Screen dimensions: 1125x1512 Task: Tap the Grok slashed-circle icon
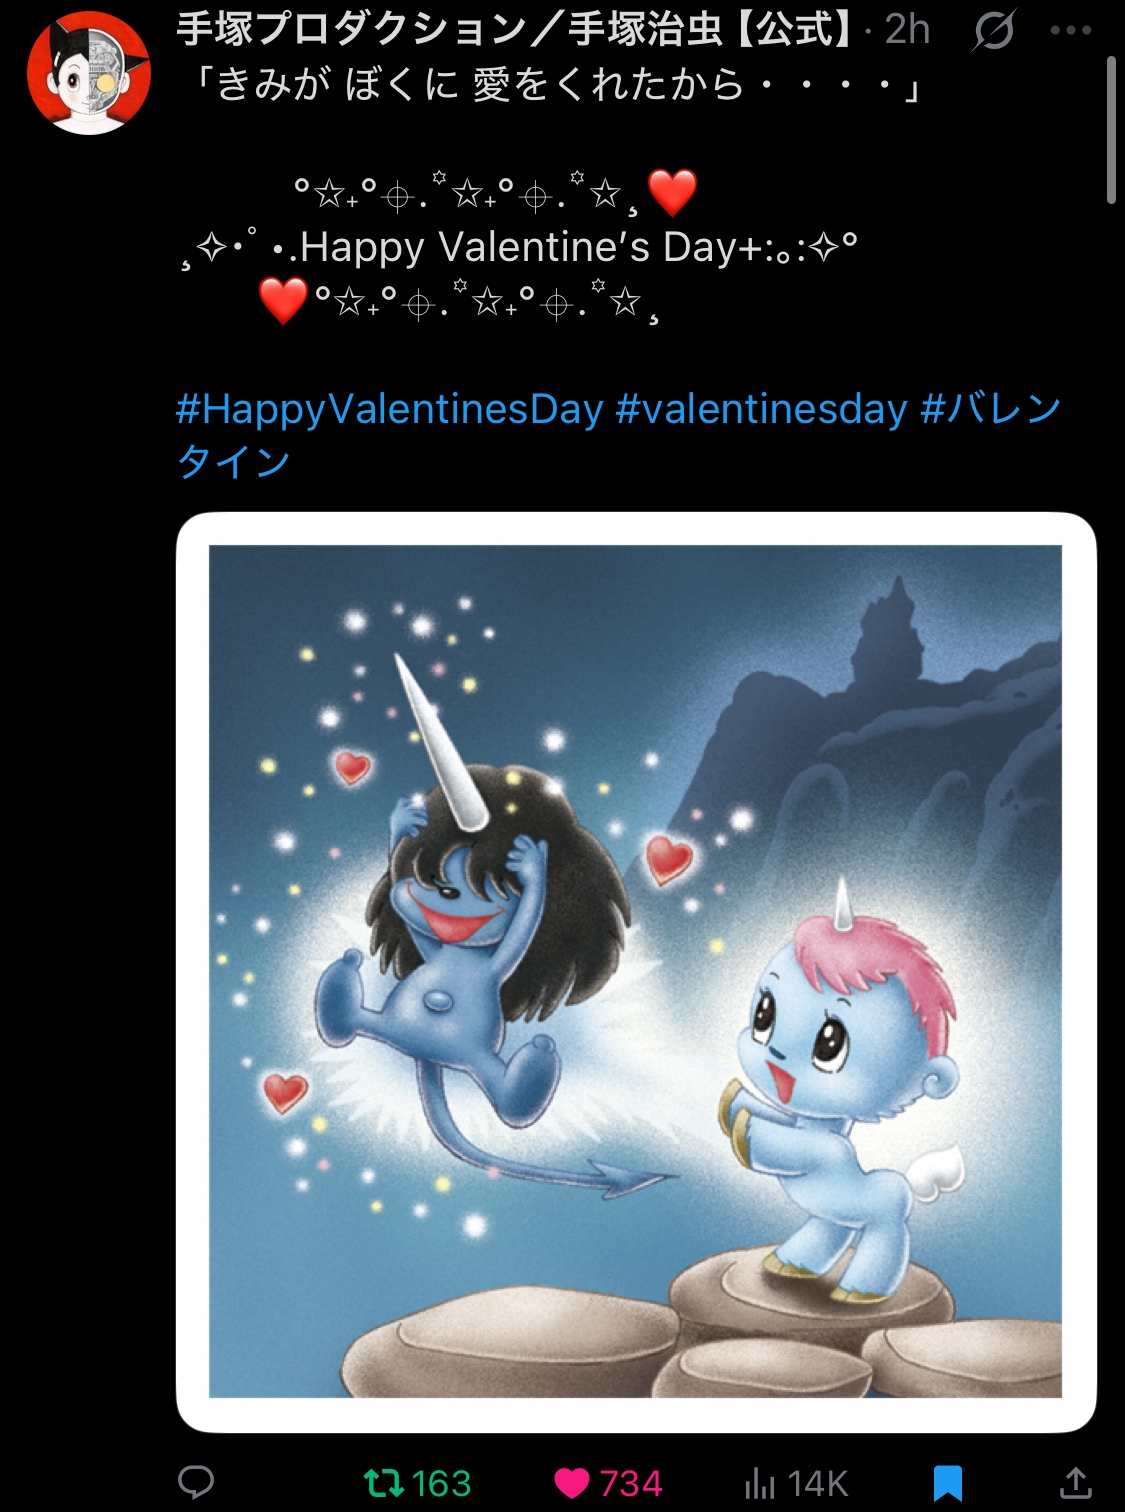coord(993,30)
